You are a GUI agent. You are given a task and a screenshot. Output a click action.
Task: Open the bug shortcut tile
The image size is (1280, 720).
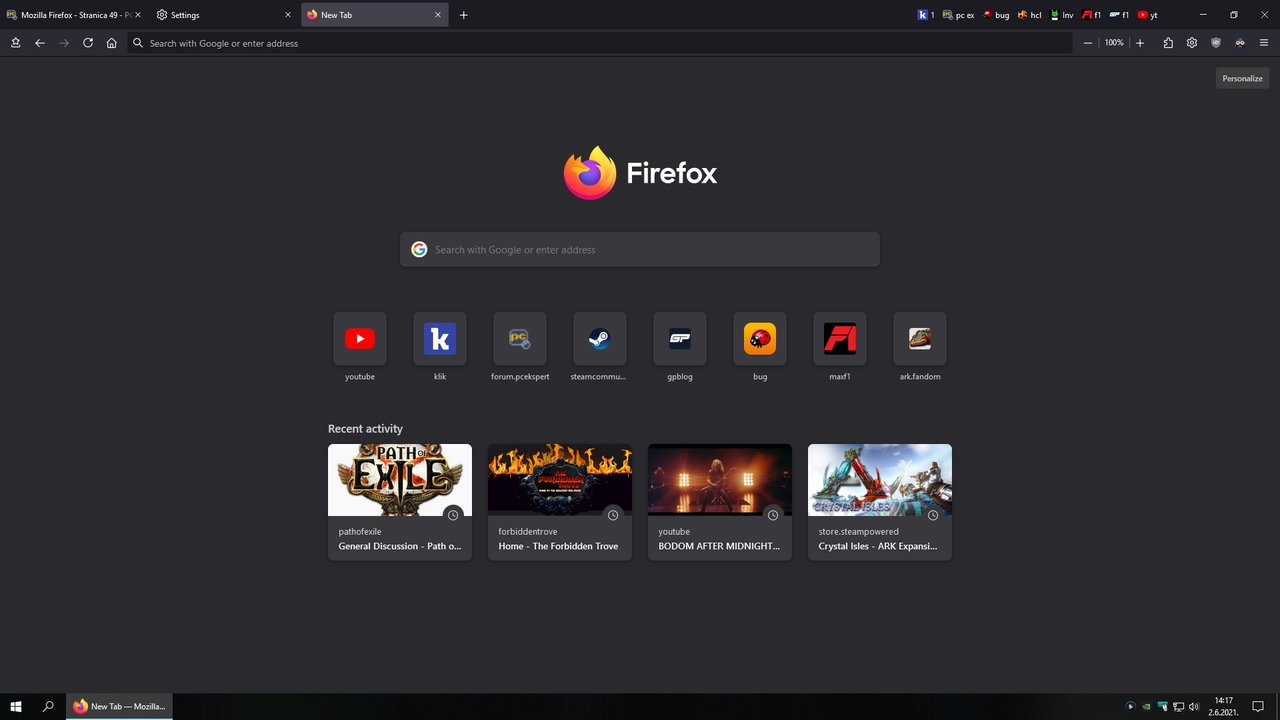[x=760, y=339]
